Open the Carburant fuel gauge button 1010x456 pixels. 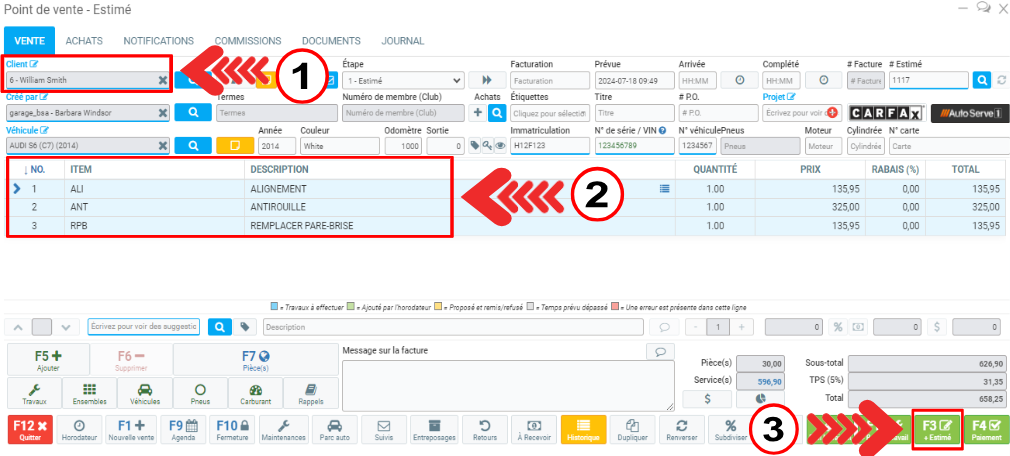coord(256,392)
